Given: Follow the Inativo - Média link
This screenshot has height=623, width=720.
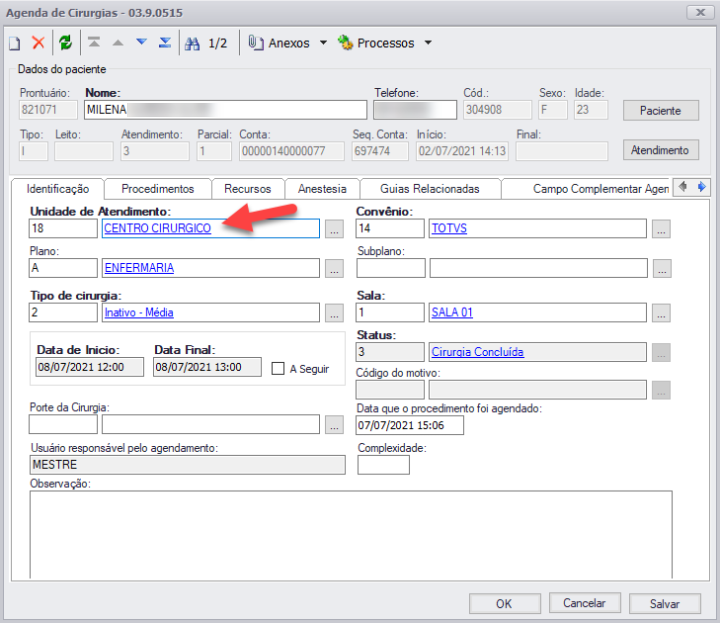Looking at the screenshot, I should click(x=139, y=312).
